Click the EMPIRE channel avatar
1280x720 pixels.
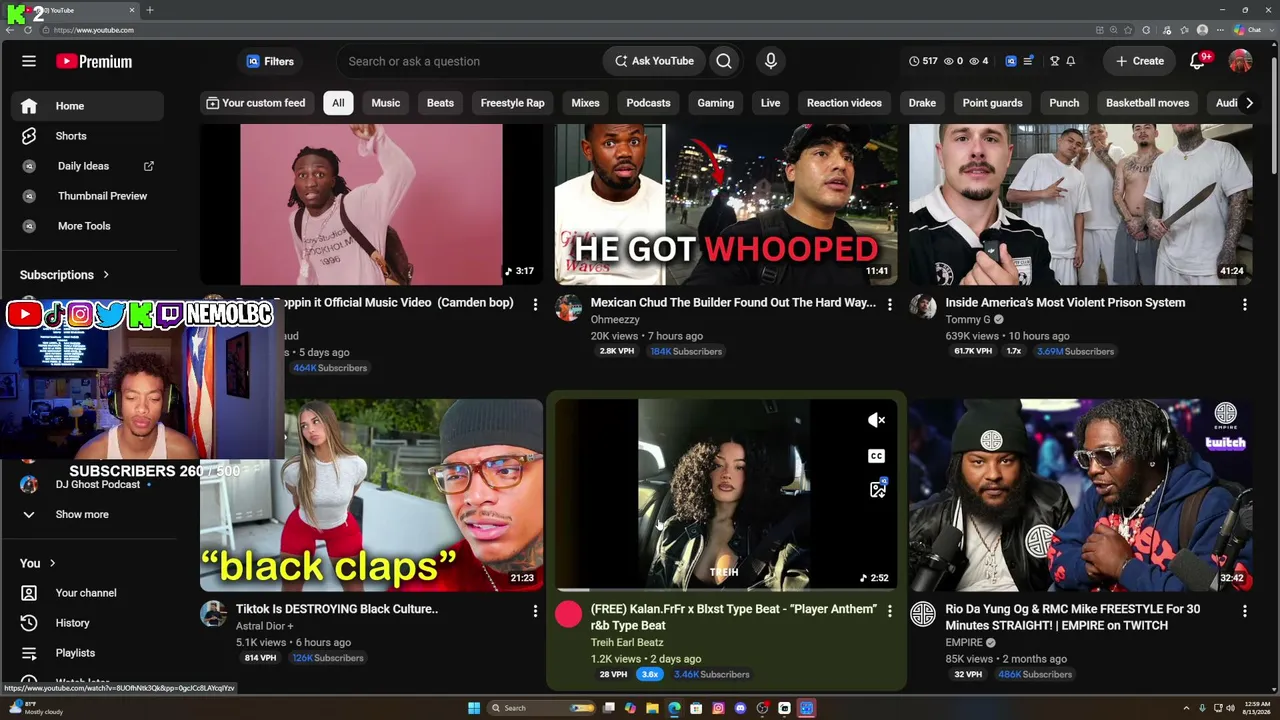(922, 614)
